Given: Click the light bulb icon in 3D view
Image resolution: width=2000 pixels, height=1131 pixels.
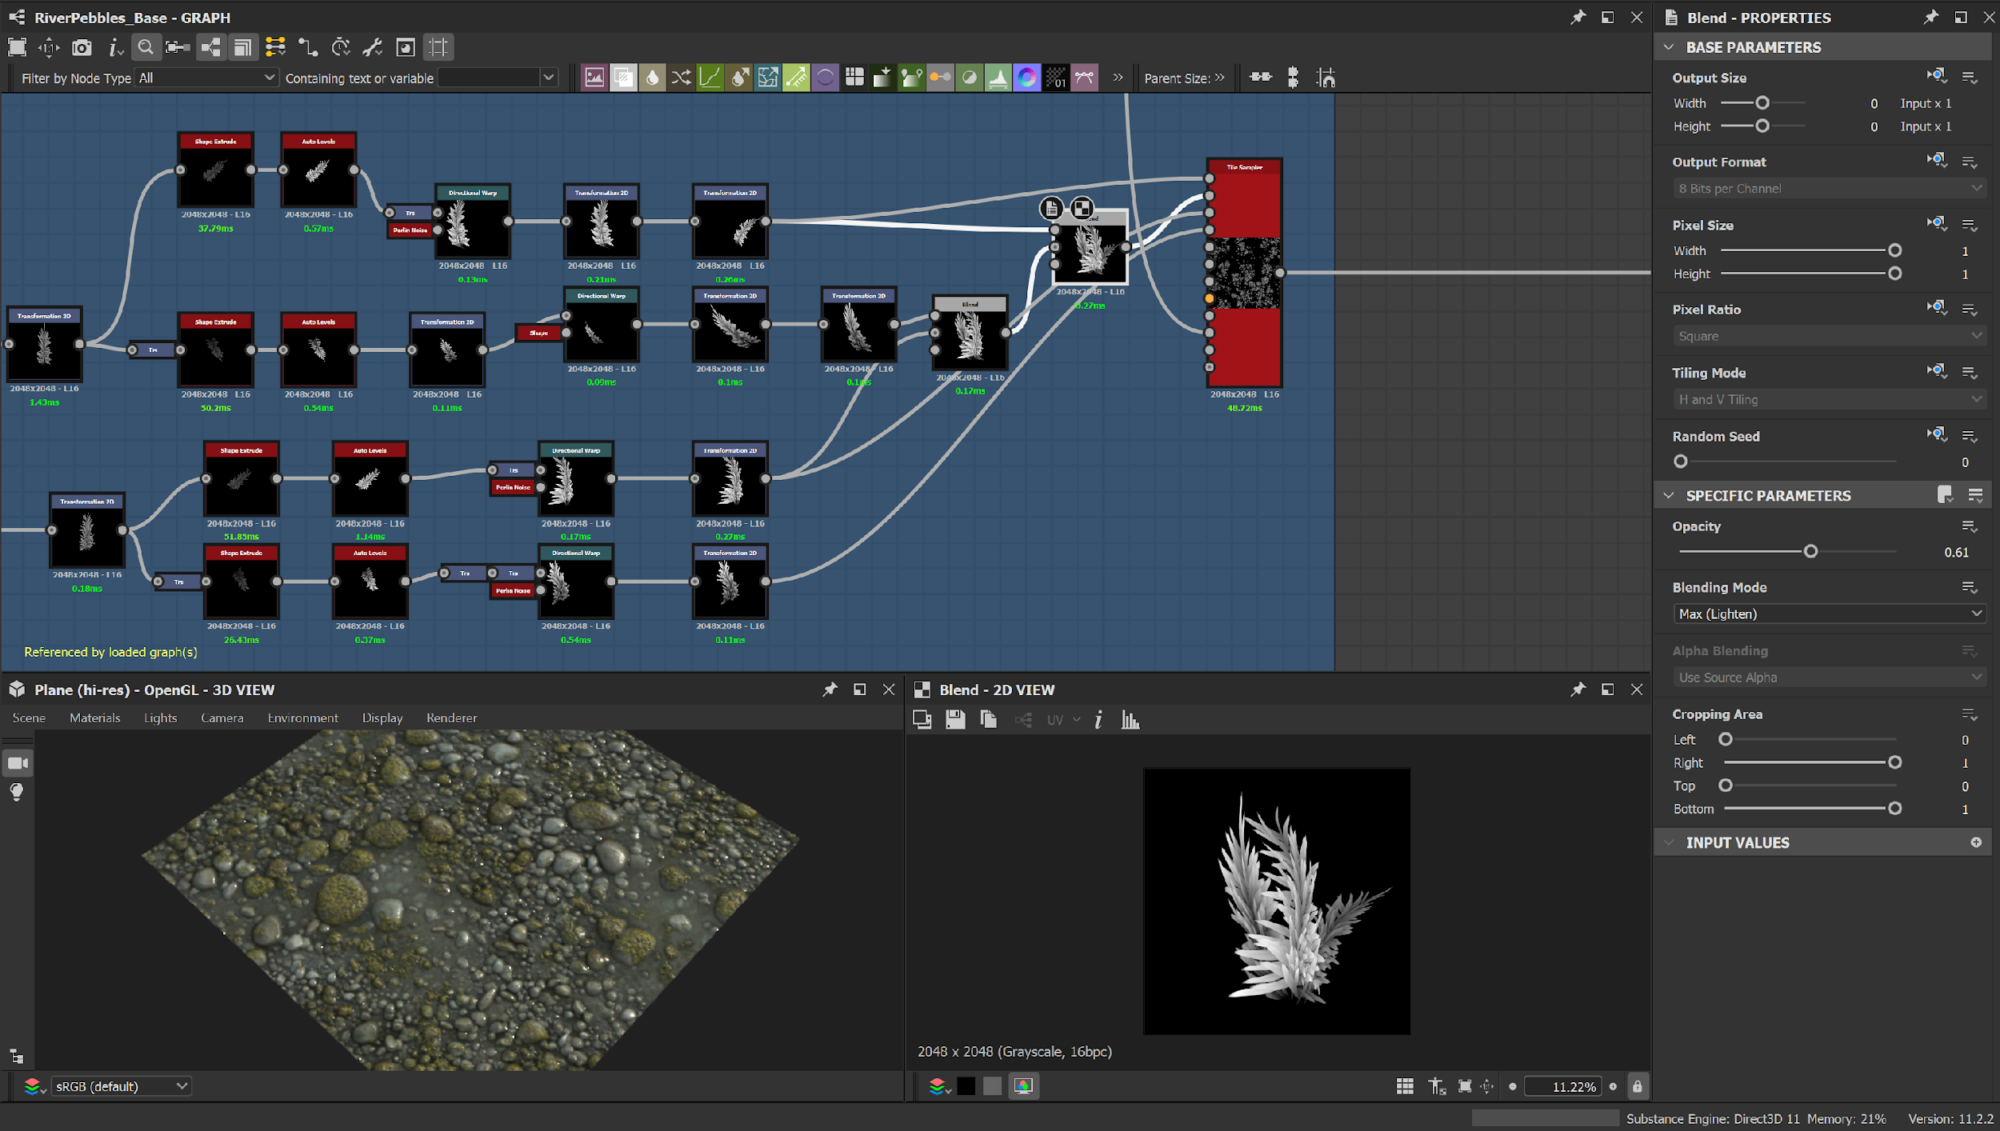Looking at the screenshot, I should pyautogui.click(x=17, y=792).
